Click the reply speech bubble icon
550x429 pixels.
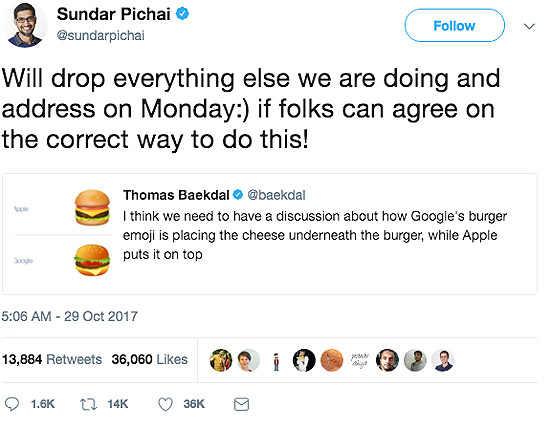[12, 404]
